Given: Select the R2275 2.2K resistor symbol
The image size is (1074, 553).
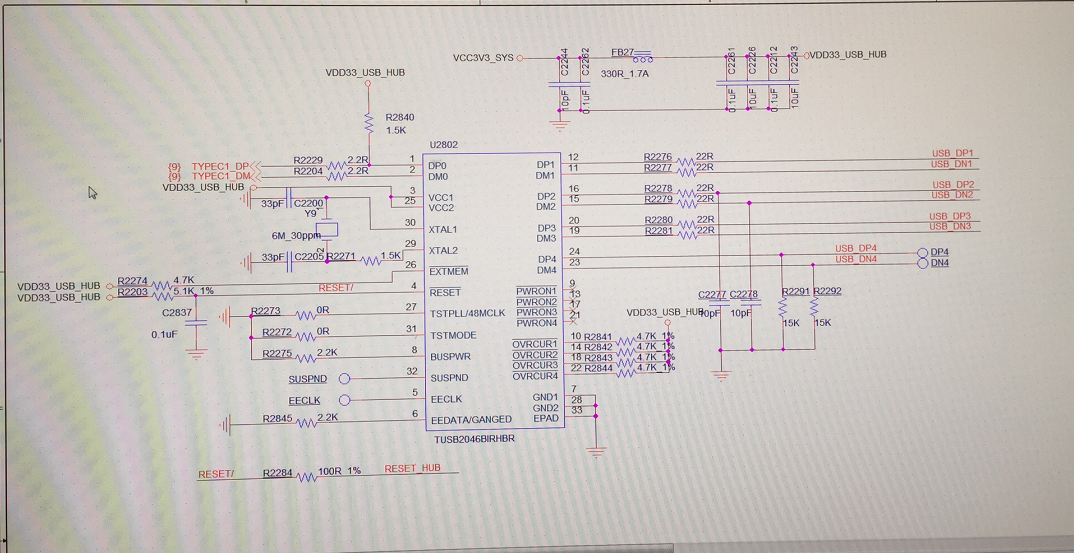Looking at the screenshot, I should tap(306, 358).
